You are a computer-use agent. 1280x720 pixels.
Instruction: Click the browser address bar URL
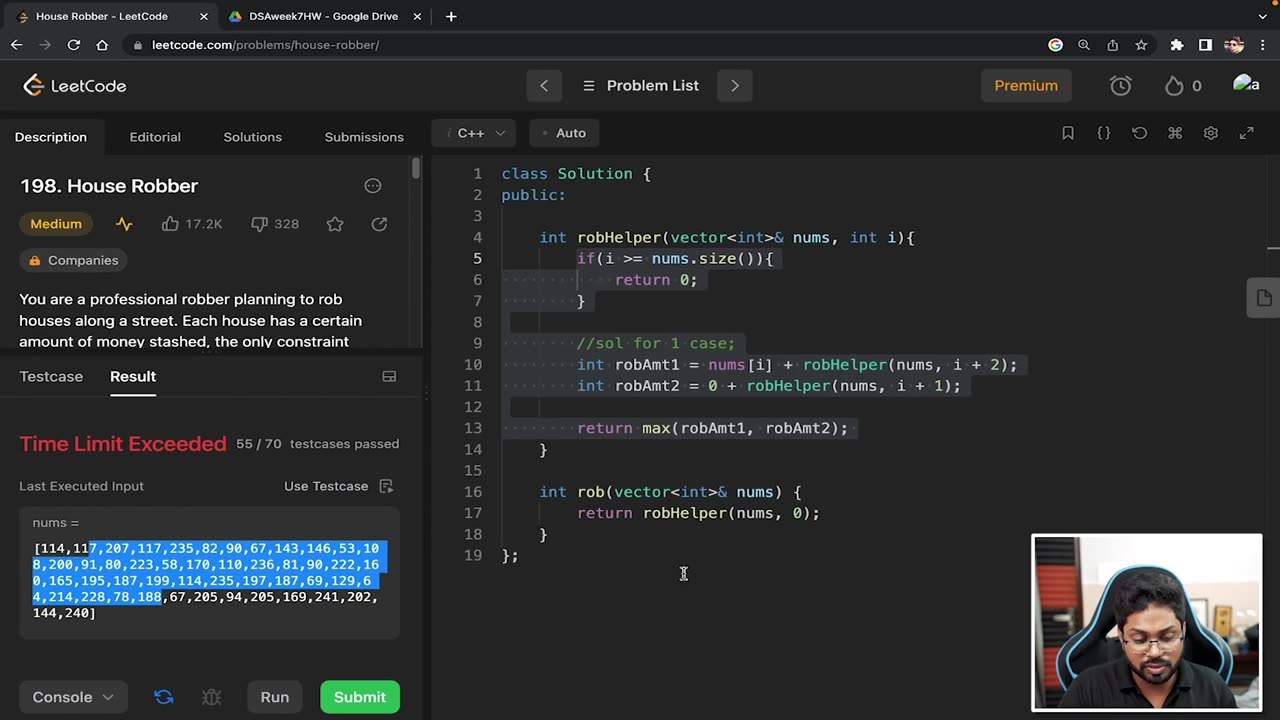(265, 45)
